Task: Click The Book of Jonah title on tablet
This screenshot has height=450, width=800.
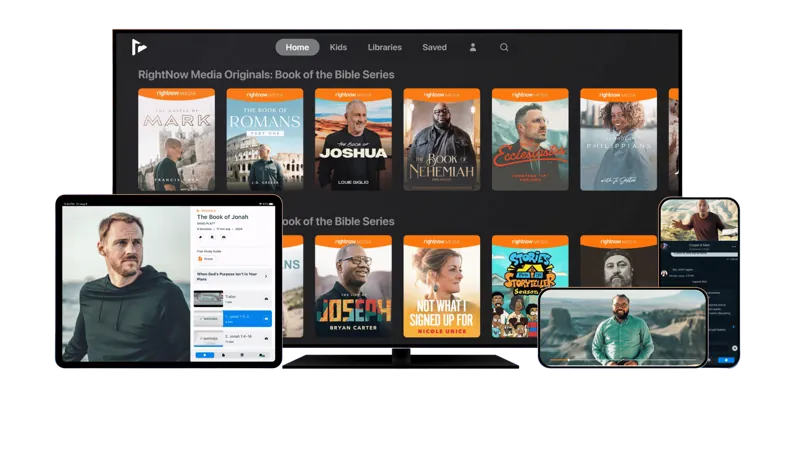Action: click(x=222, y=217)
